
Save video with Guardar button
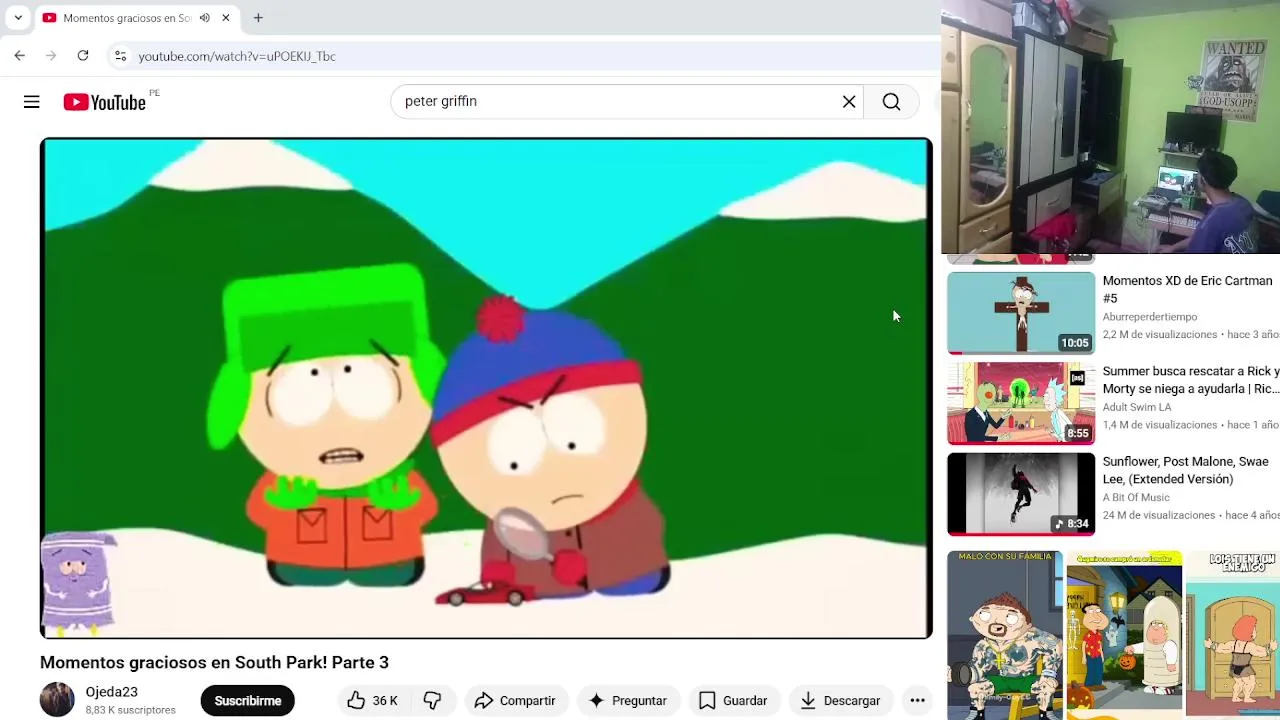coord(733,701)
